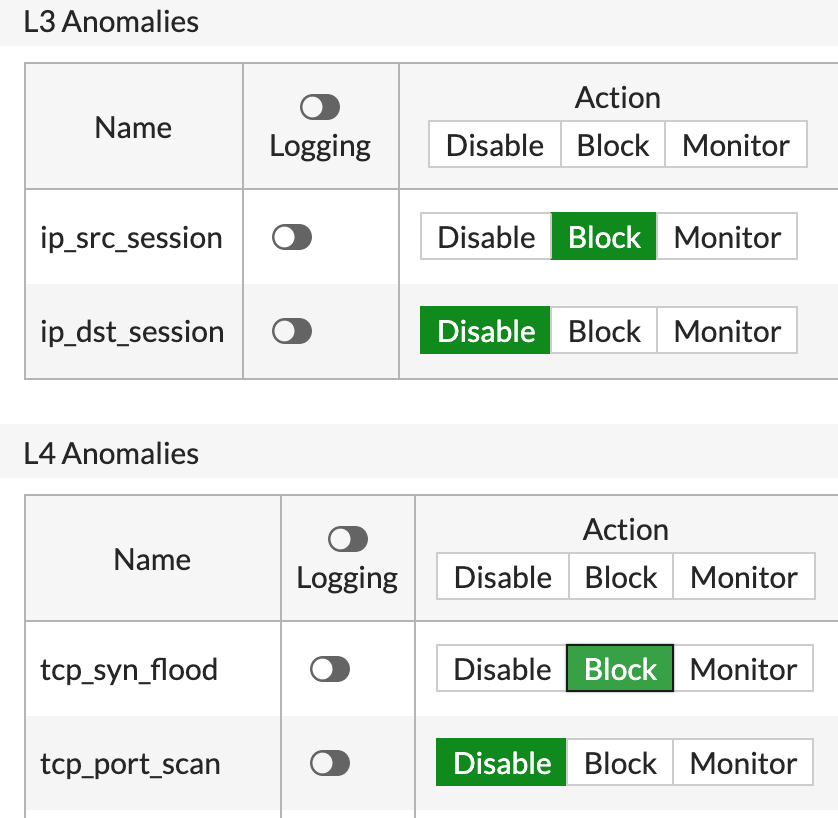The height and width of the screenshot is (818, 838).
Task: Set tcp_syn_flood action to Monitor
Action: pos(744,670)
